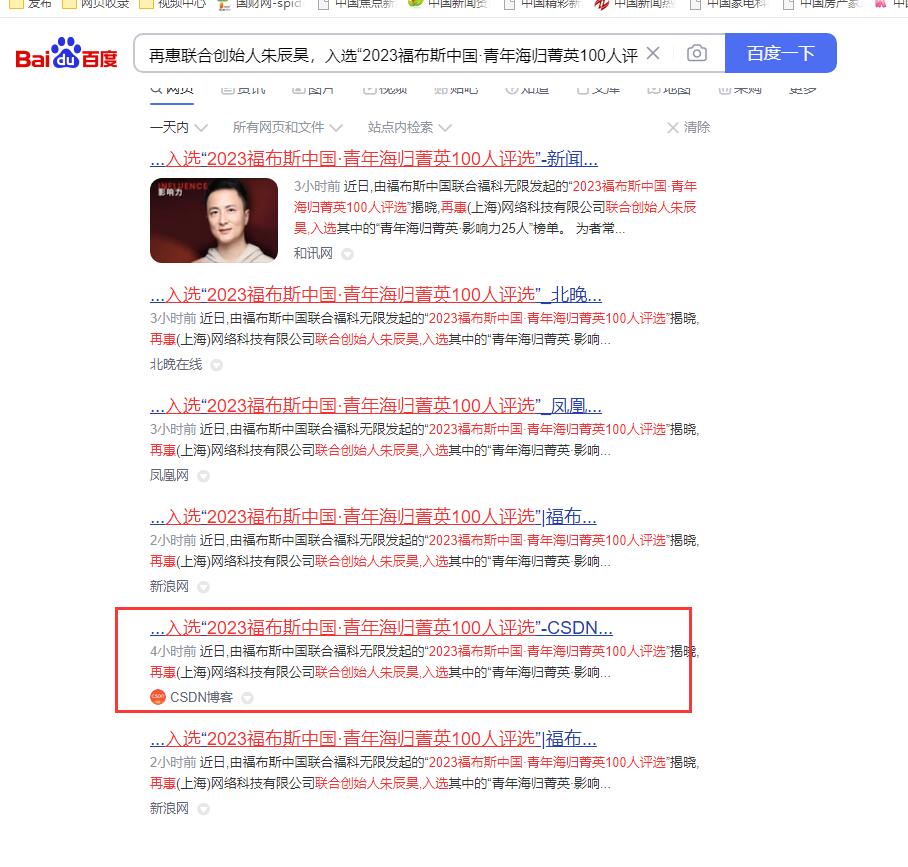Click the 百度一下 search button

point(781,53)
